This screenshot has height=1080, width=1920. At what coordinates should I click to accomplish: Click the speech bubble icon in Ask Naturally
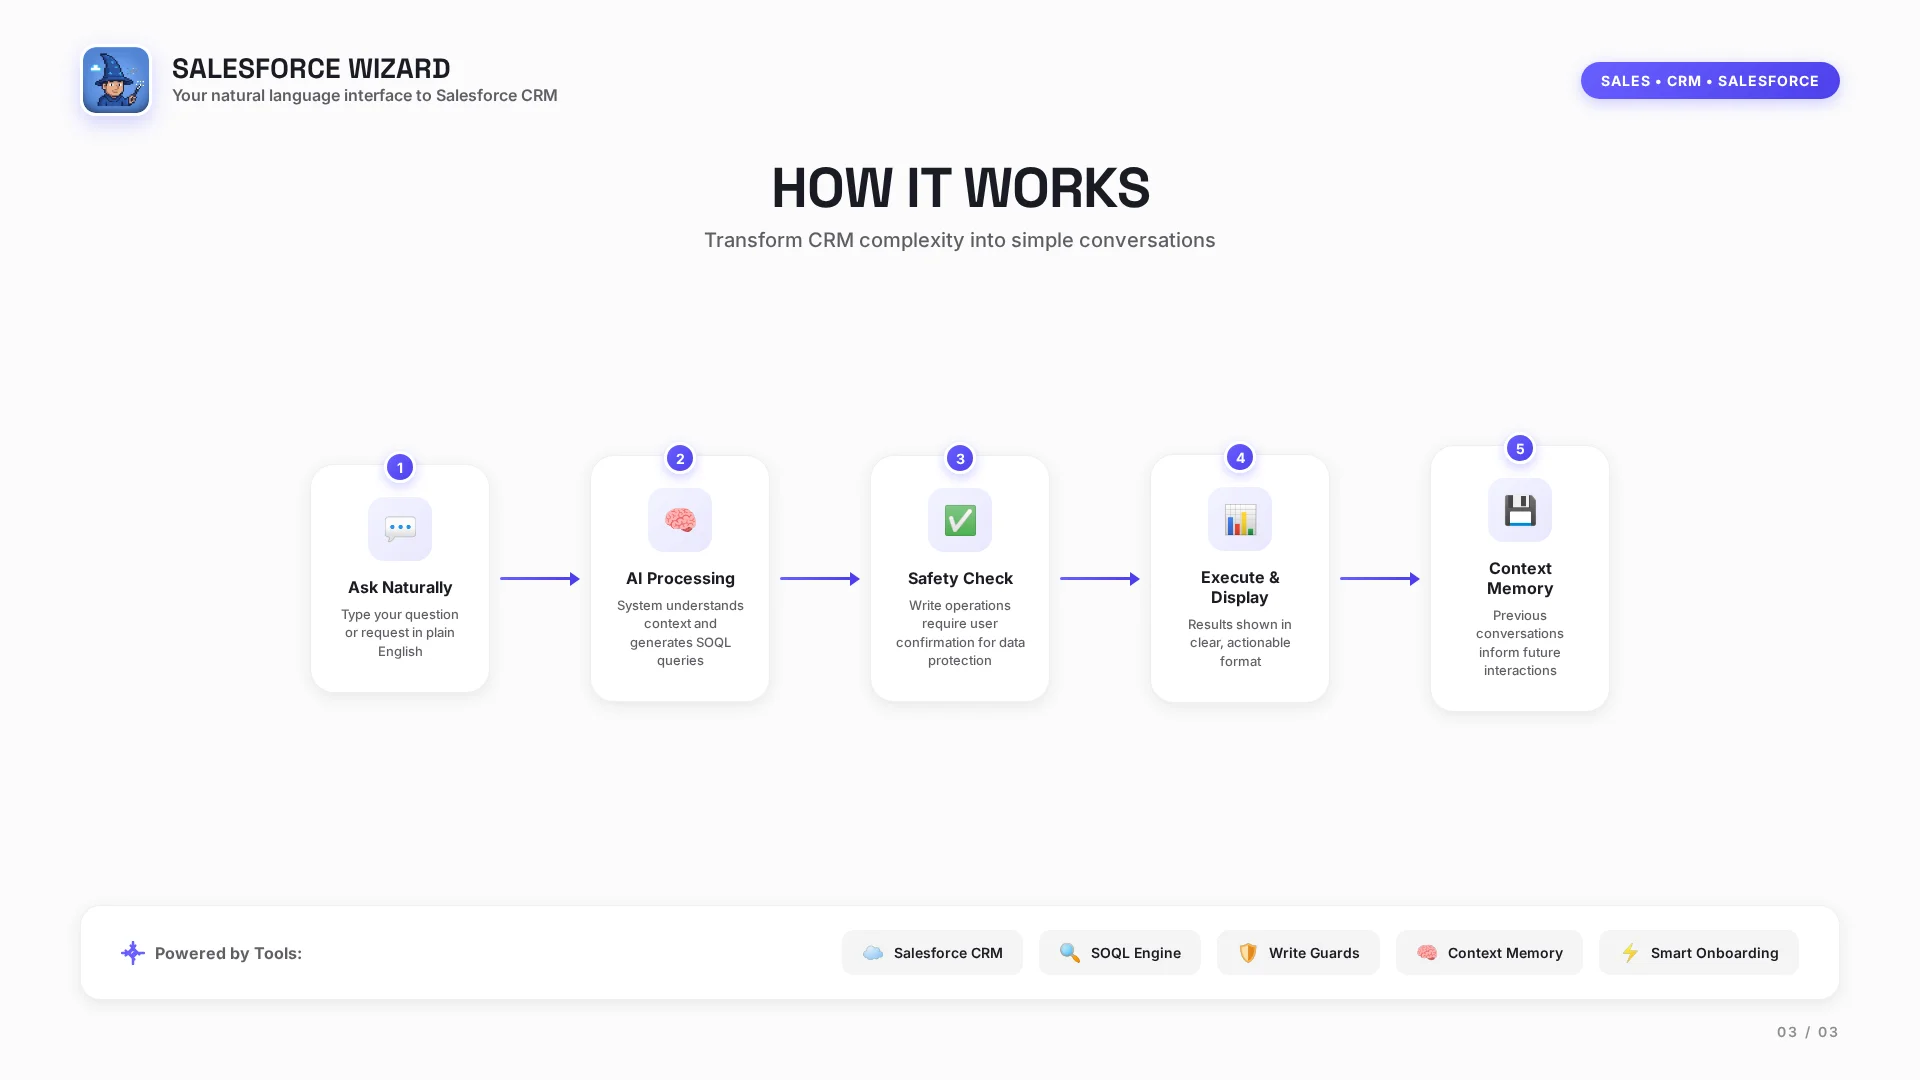coord(400,528)
